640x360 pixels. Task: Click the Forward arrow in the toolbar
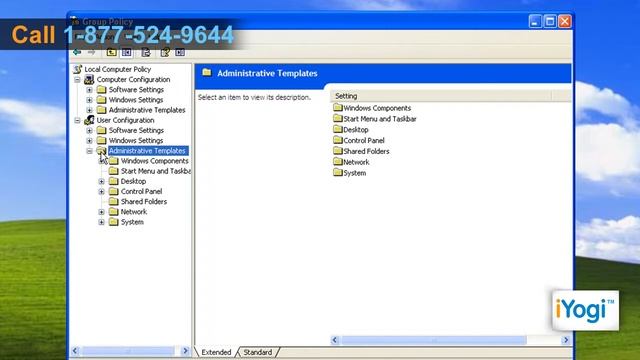tap(91, 52)
